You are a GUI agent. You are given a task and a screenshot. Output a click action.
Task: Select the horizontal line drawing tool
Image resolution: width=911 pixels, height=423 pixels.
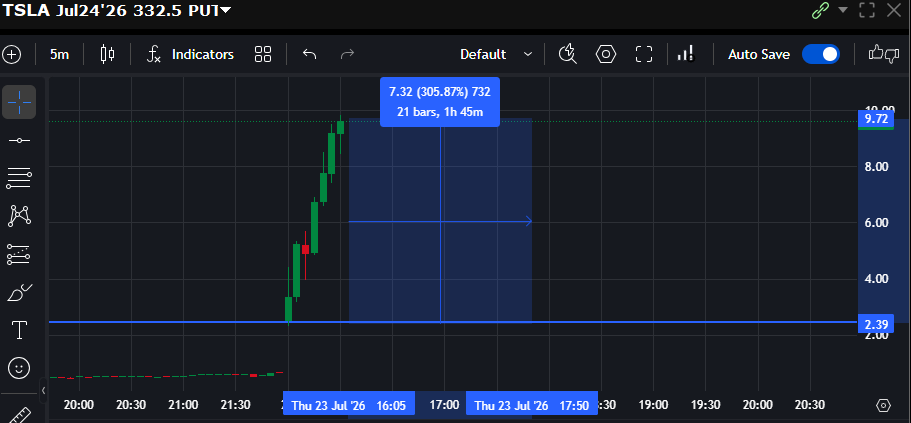coord(19,141)
